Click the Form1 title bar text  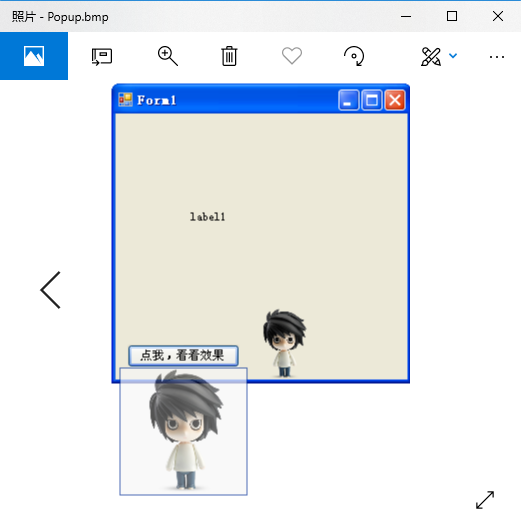tap(156, 100)
